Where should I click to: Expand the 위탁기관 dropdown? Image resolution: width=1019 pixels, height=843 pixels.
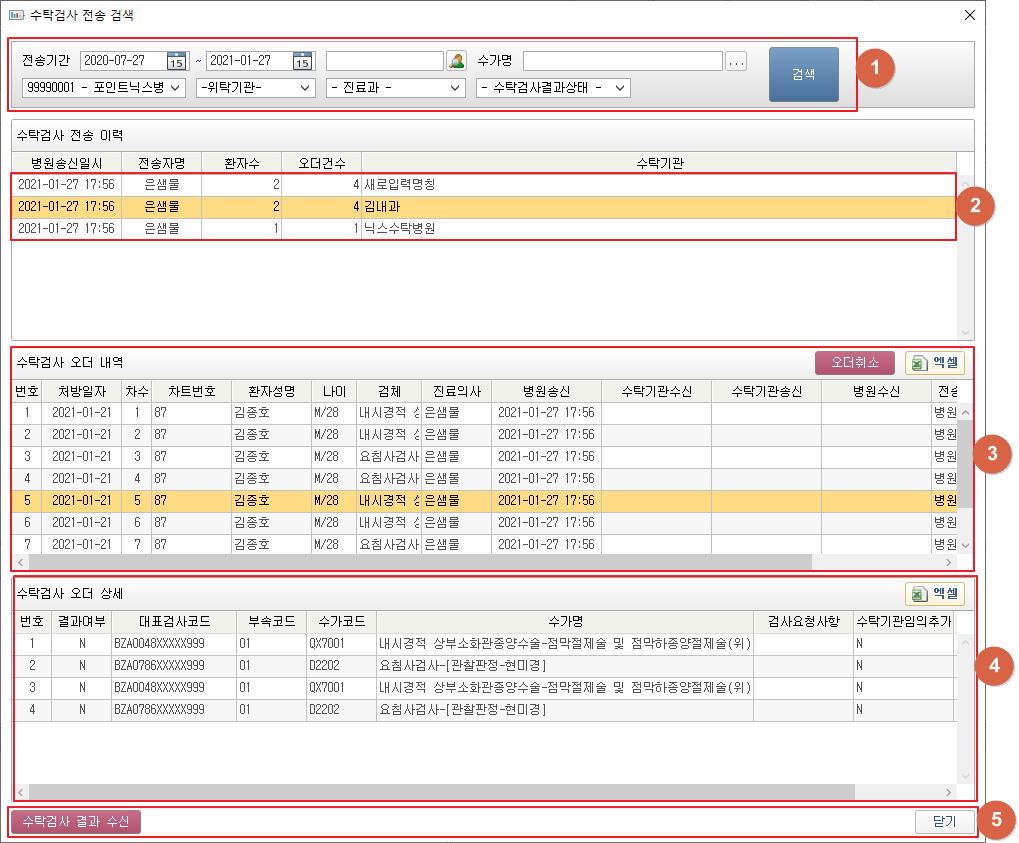(255, 88)
